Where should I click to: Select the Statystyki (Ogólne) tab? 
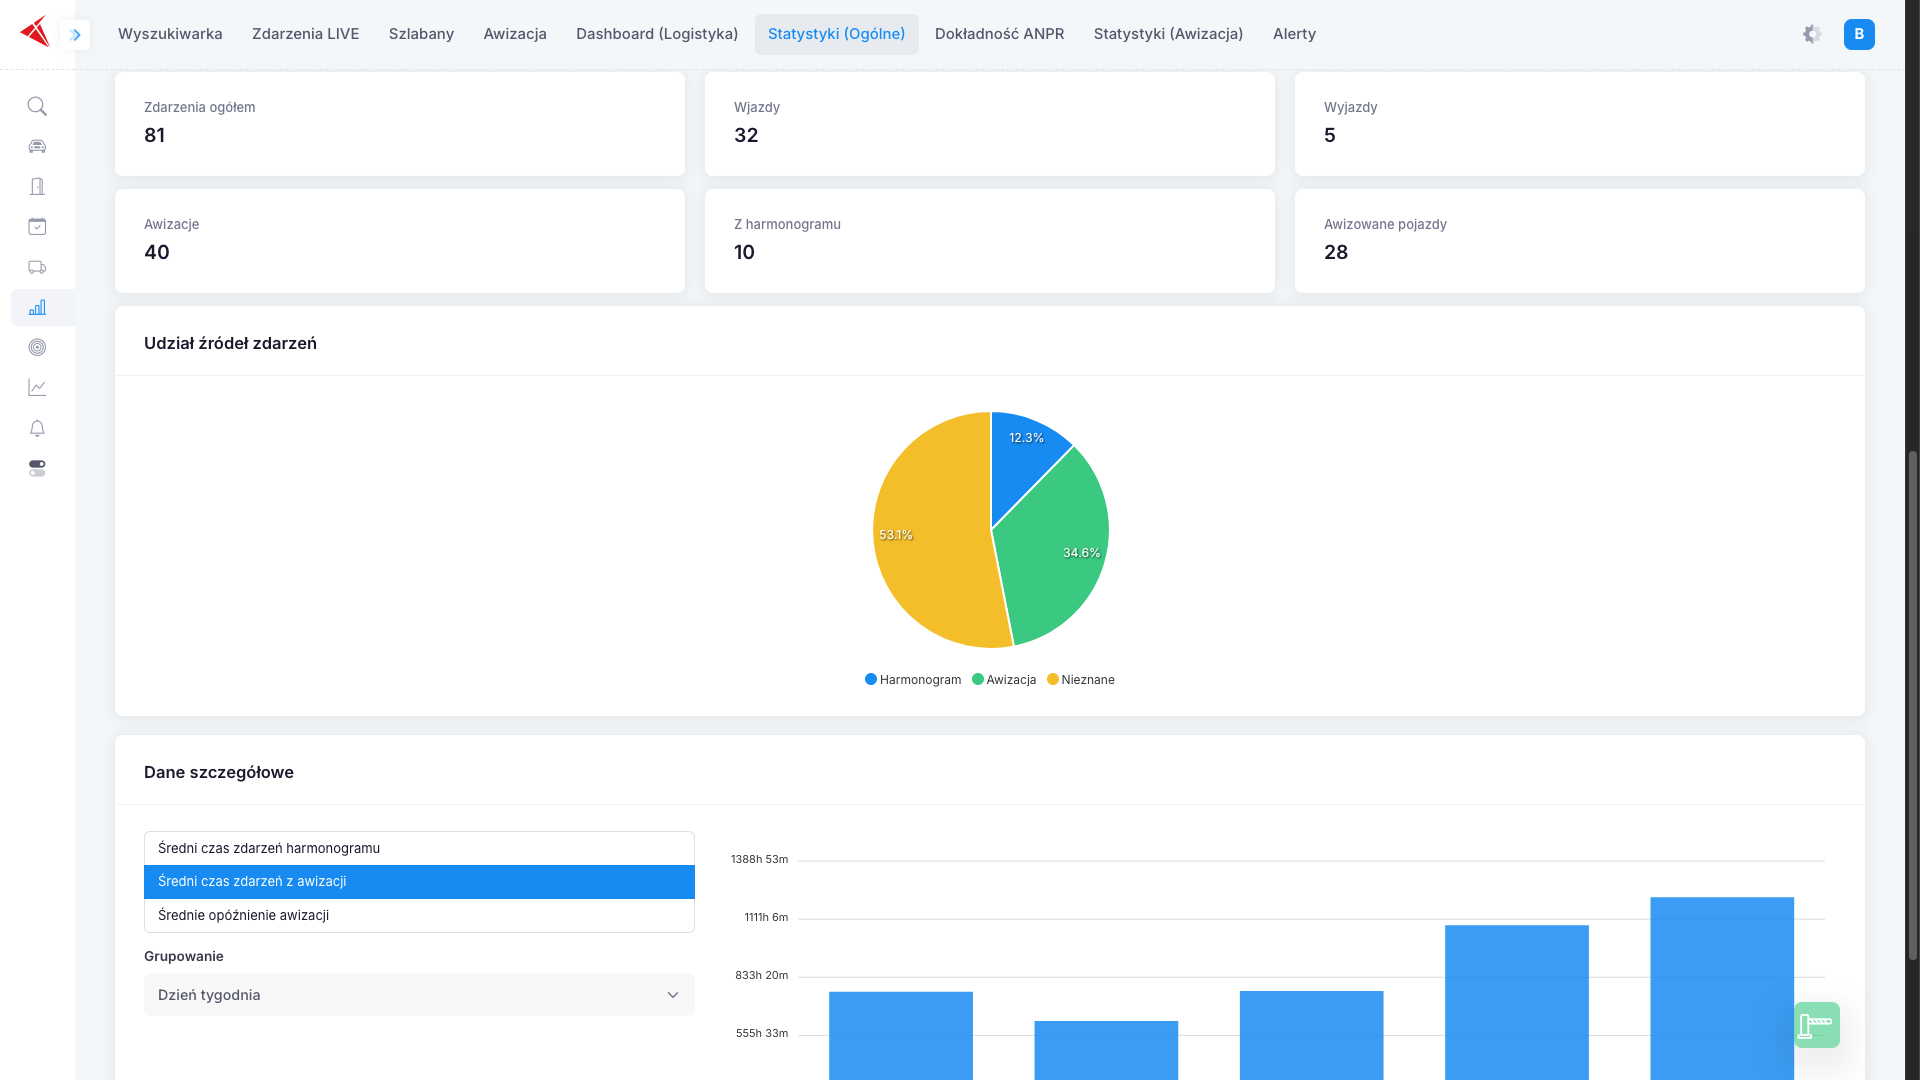coord(837,34)
